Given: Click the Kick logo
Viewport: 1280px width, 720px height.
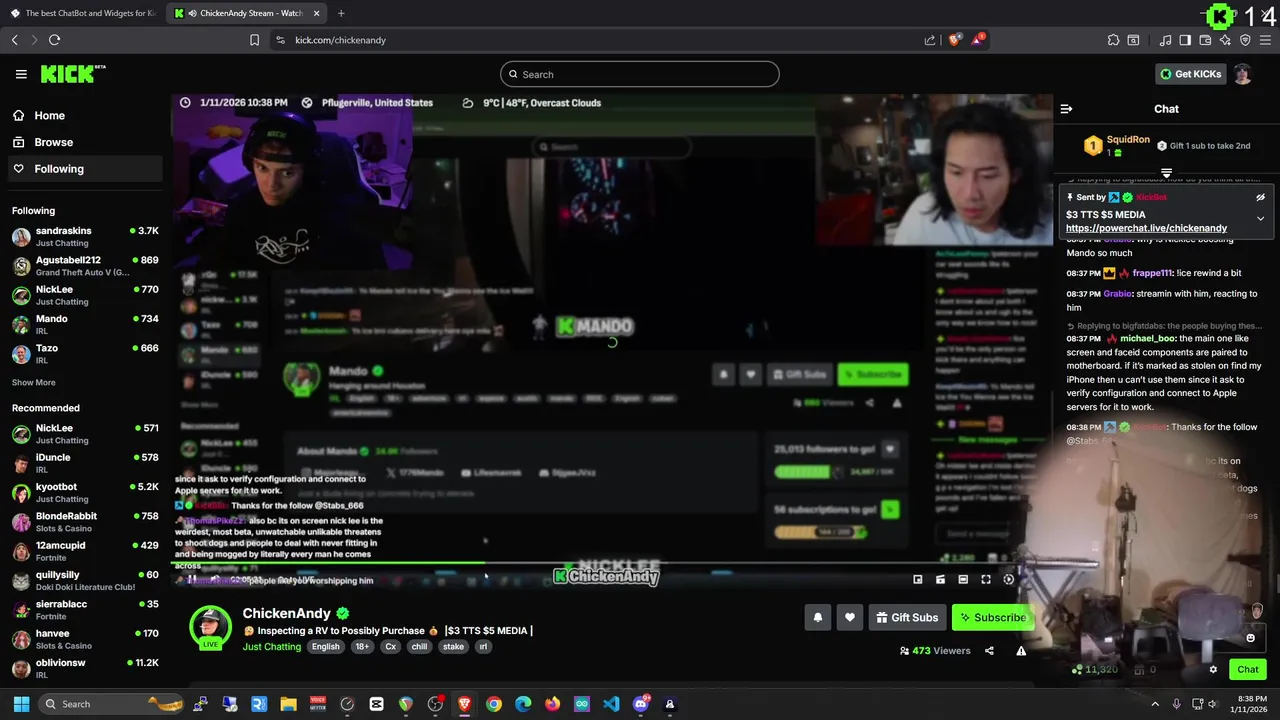Looking at the screenshot, I should (x=72, y=74).
